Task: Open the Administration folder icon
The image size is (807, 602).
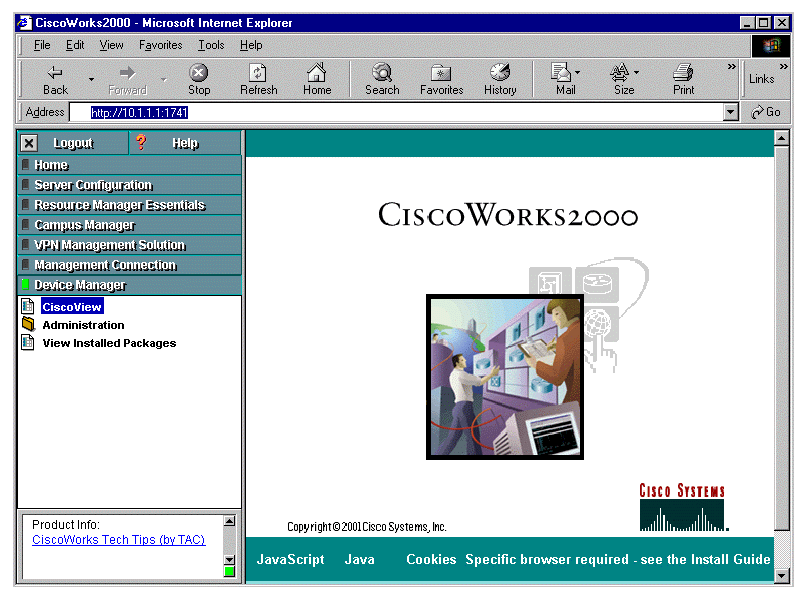Action: click(x=28, y=325)
